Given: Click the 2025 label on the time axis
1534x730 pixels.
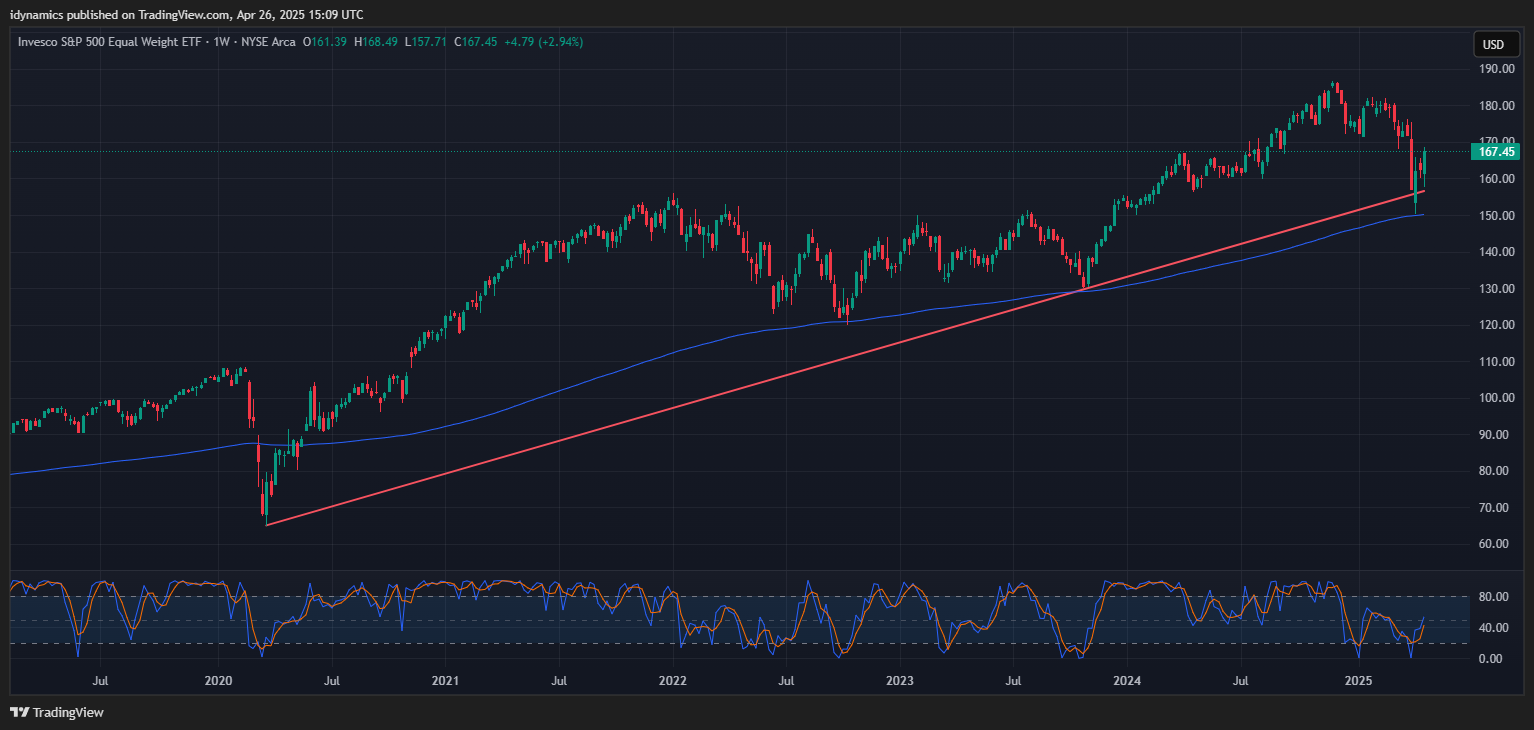Looking at the screenshot, I should pos(1358,681).
